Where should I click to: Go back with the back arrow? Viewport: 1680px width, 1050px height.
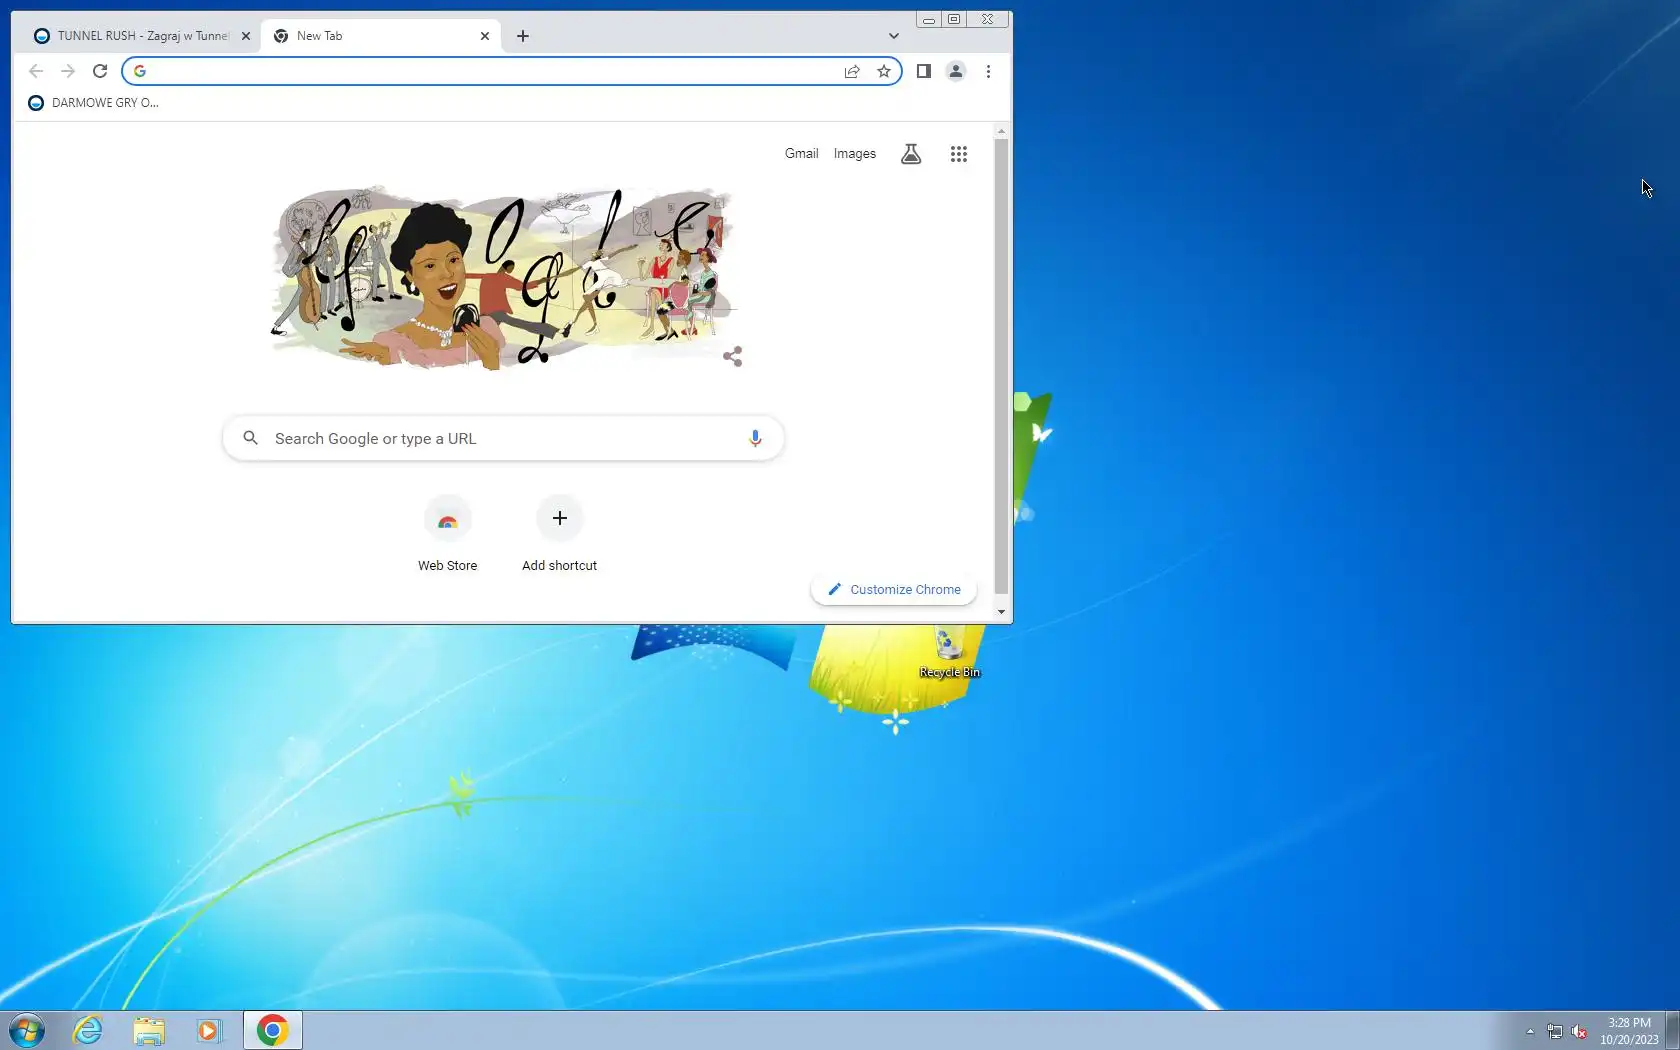click(36, 71)
